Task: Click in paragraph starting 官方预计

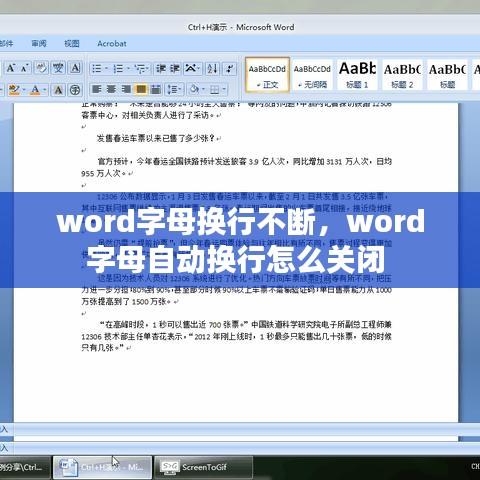Action: (237, 167)
